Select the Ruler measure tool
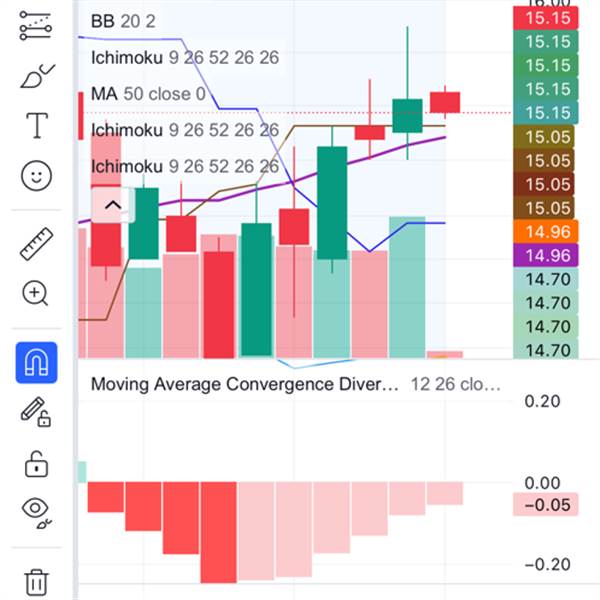 tap(36, 243)
